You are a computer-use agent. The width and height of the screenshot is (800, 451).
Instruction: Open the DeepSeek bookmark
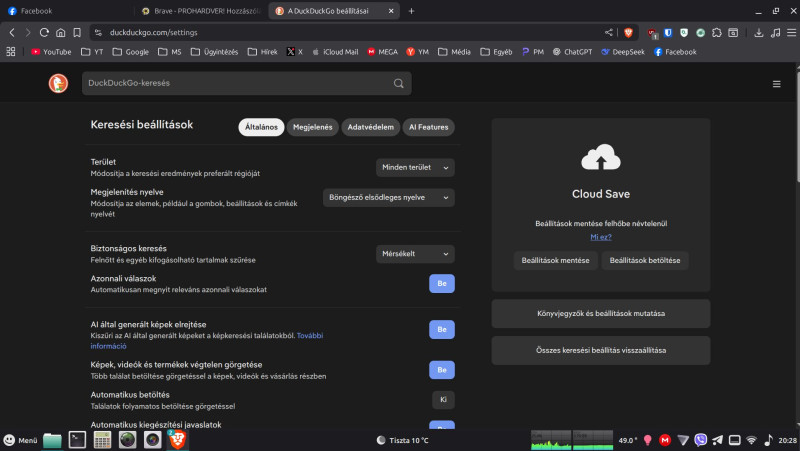(x=623, y=52)
